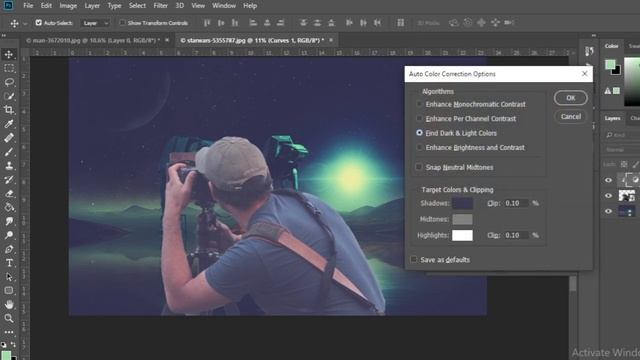Click OK in Auto Color Correction Options
The image size is (640, 360).
[571, 98]
